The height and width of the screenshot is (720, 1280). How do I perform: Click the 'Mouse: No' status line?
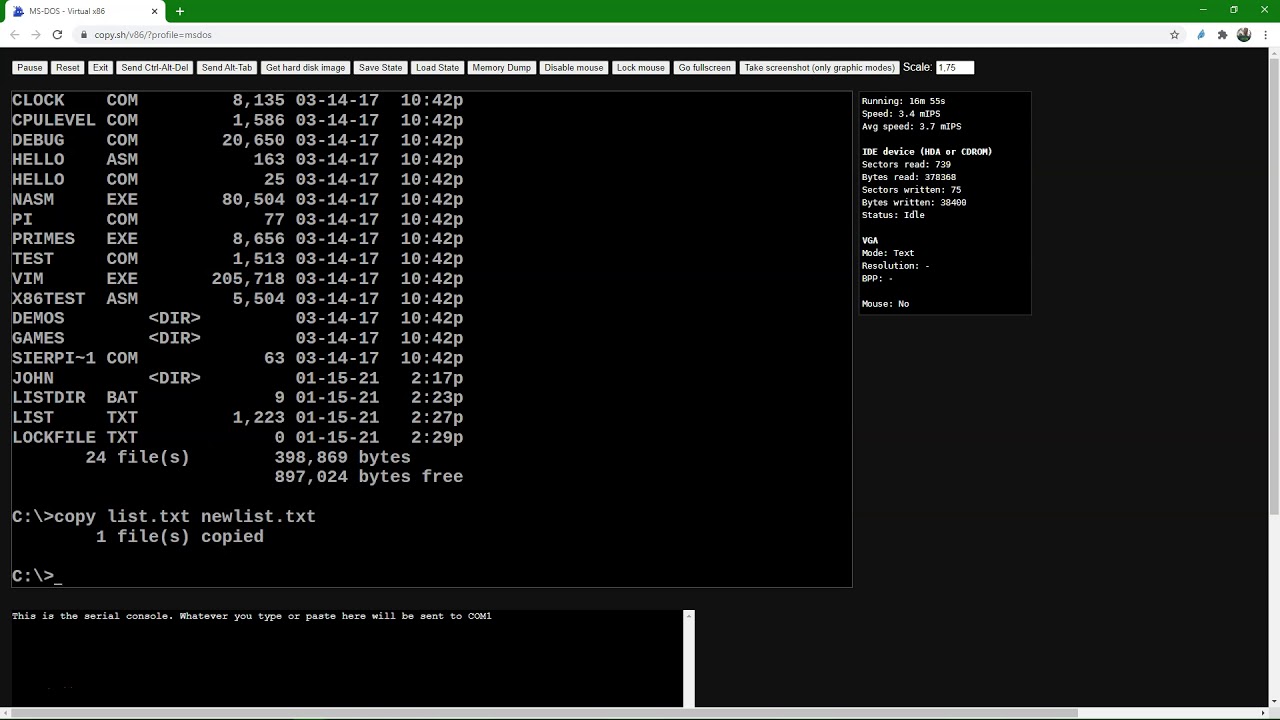(x=886, y=303)
